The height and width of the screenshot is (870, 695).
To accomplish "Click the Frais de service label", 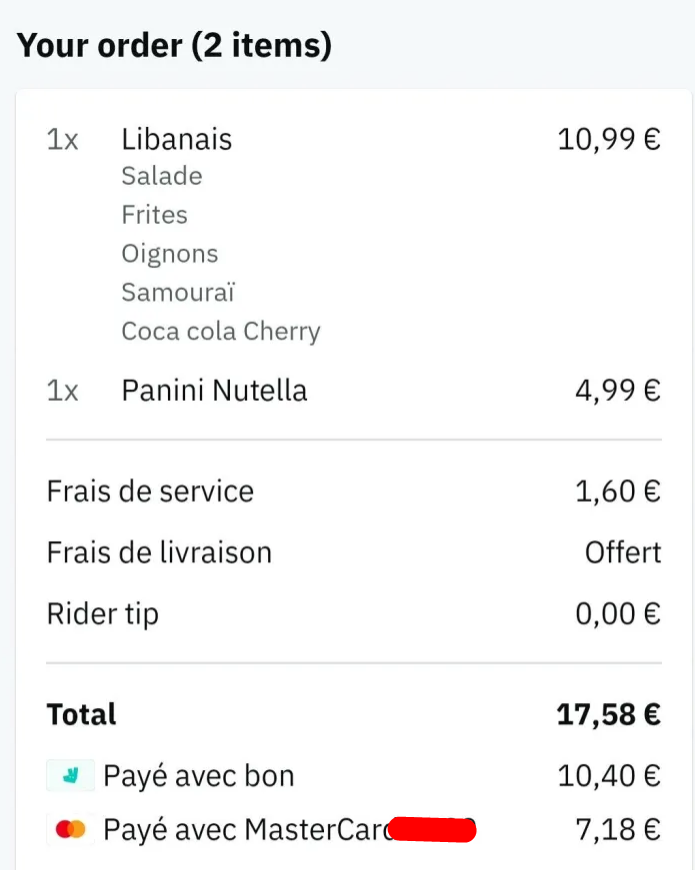I will point(150,491).
